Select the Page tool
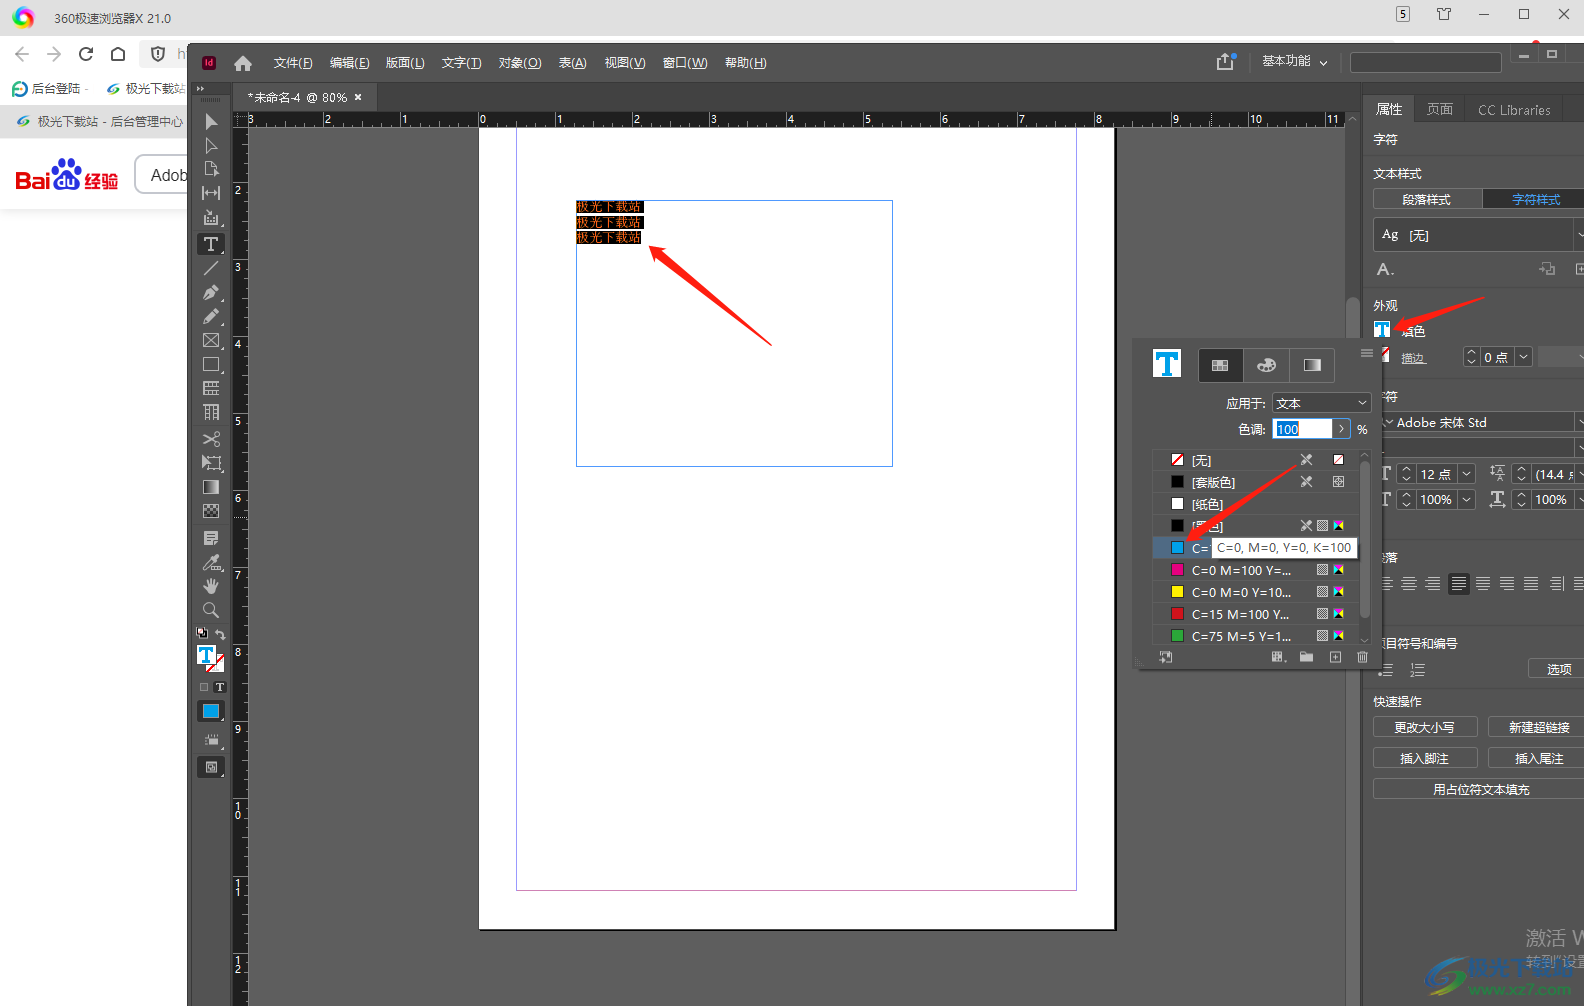1584x1006 pixels. 211,169
